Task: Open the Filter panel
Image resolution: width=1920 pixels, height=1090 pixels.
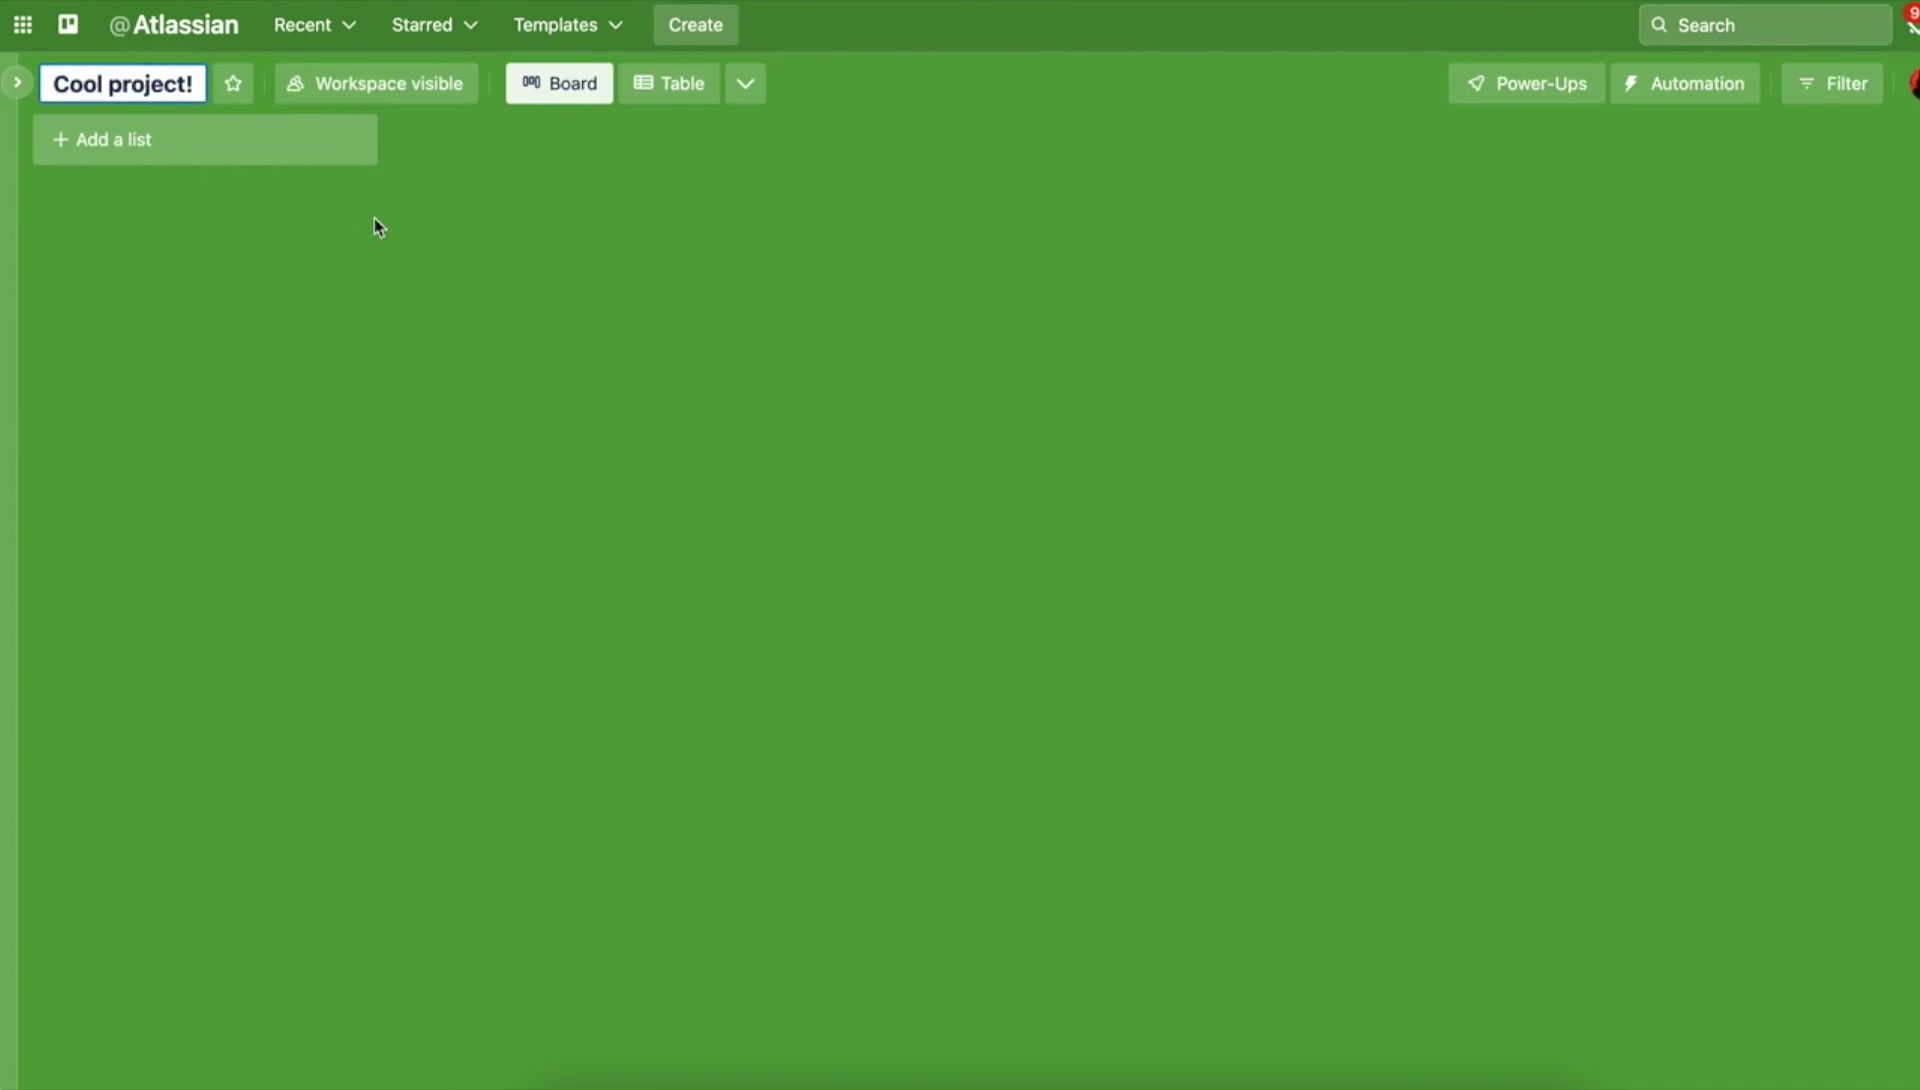Action: pos(1832,84)
